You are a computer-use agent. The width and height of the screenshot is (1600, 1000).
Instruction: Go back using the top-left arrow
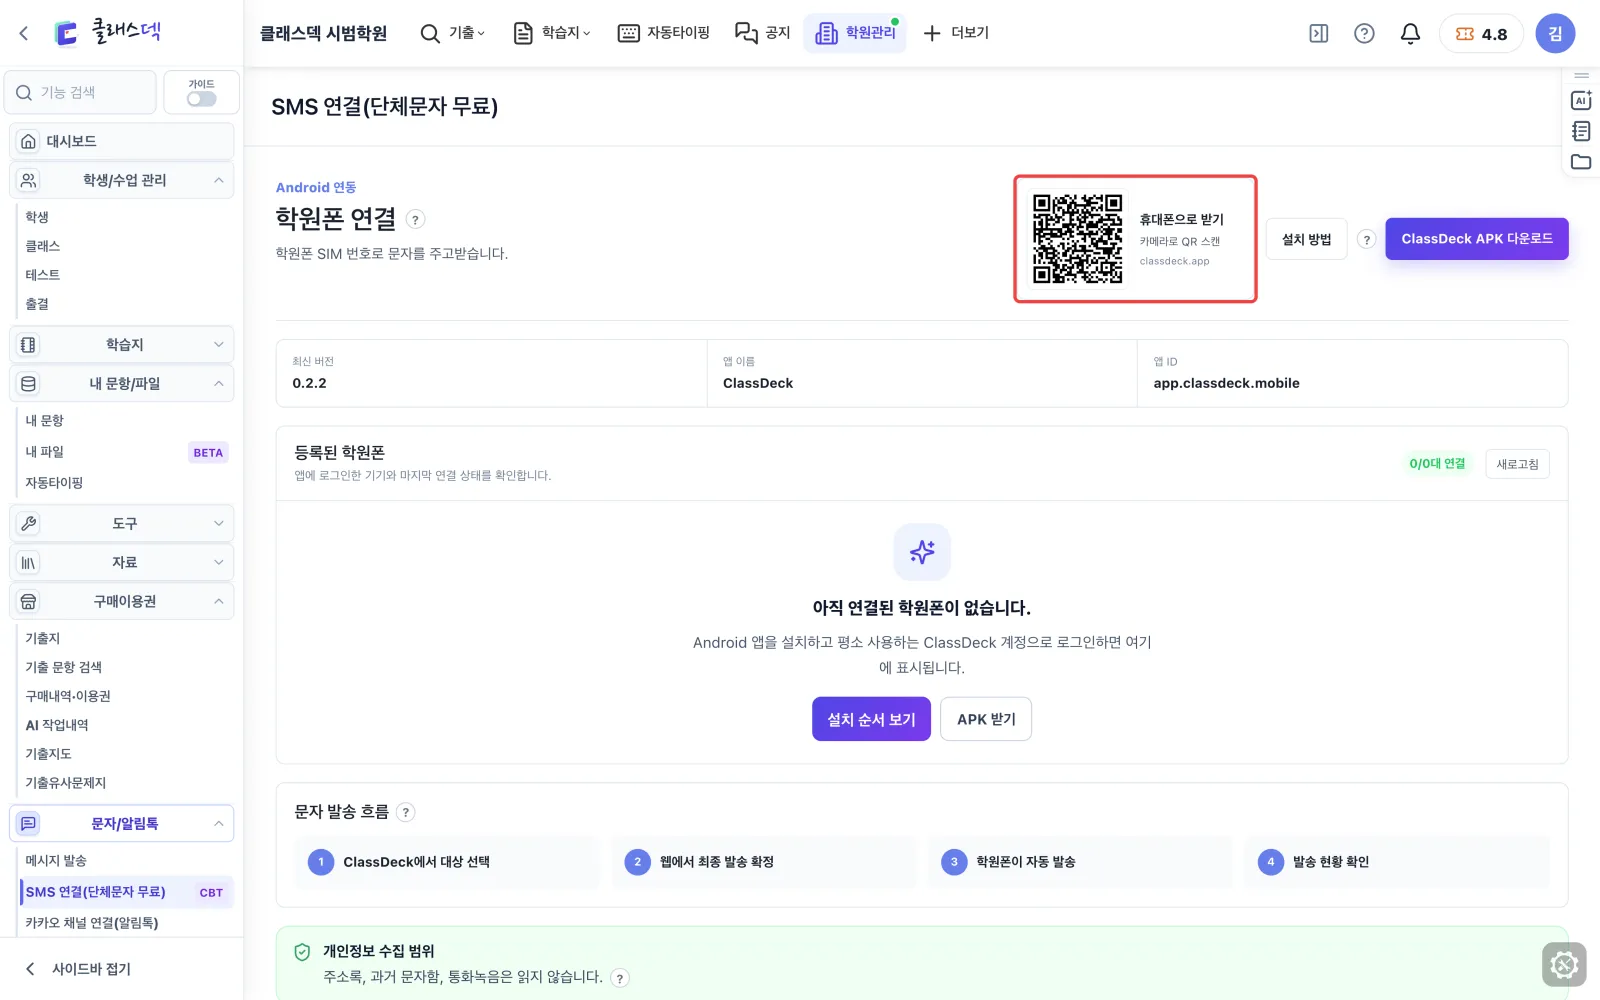[24, 33]
